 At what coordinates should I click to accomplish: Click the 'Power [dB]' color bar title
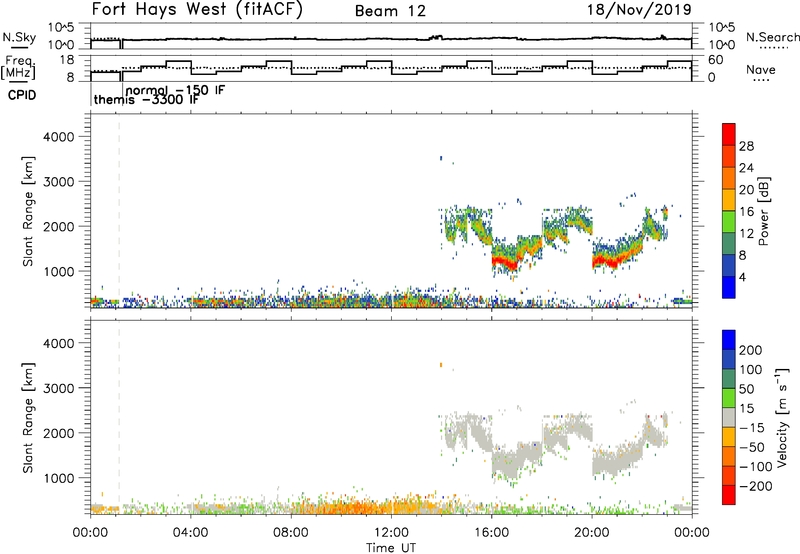click(764, 211)
